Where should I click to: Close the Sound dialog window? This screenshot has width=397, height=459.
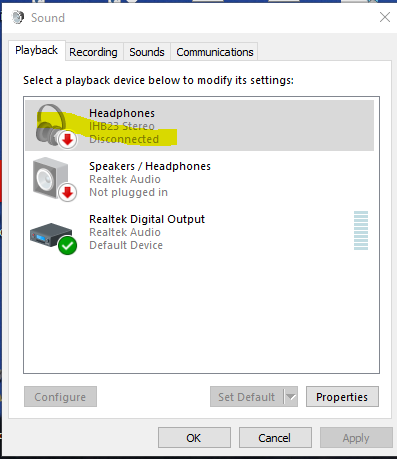[385, 17]
